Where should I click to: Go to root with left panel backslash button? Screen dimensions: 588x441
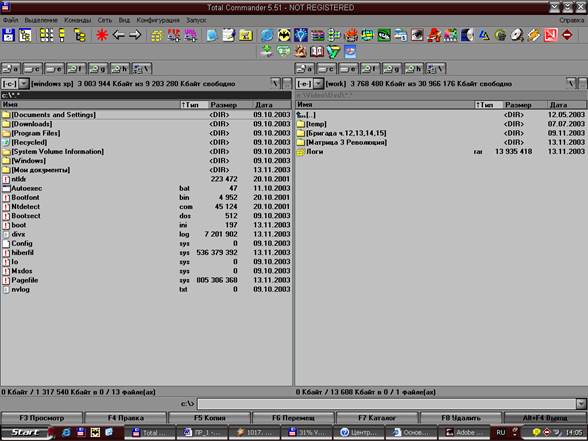tap(275, 84)
